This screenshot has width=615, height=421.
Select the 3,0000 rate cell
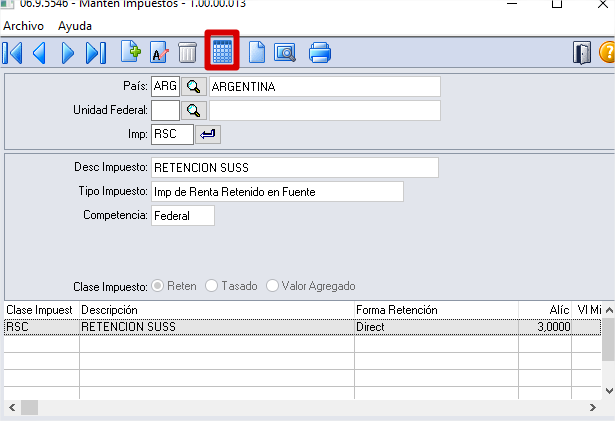tap(545, 327)
